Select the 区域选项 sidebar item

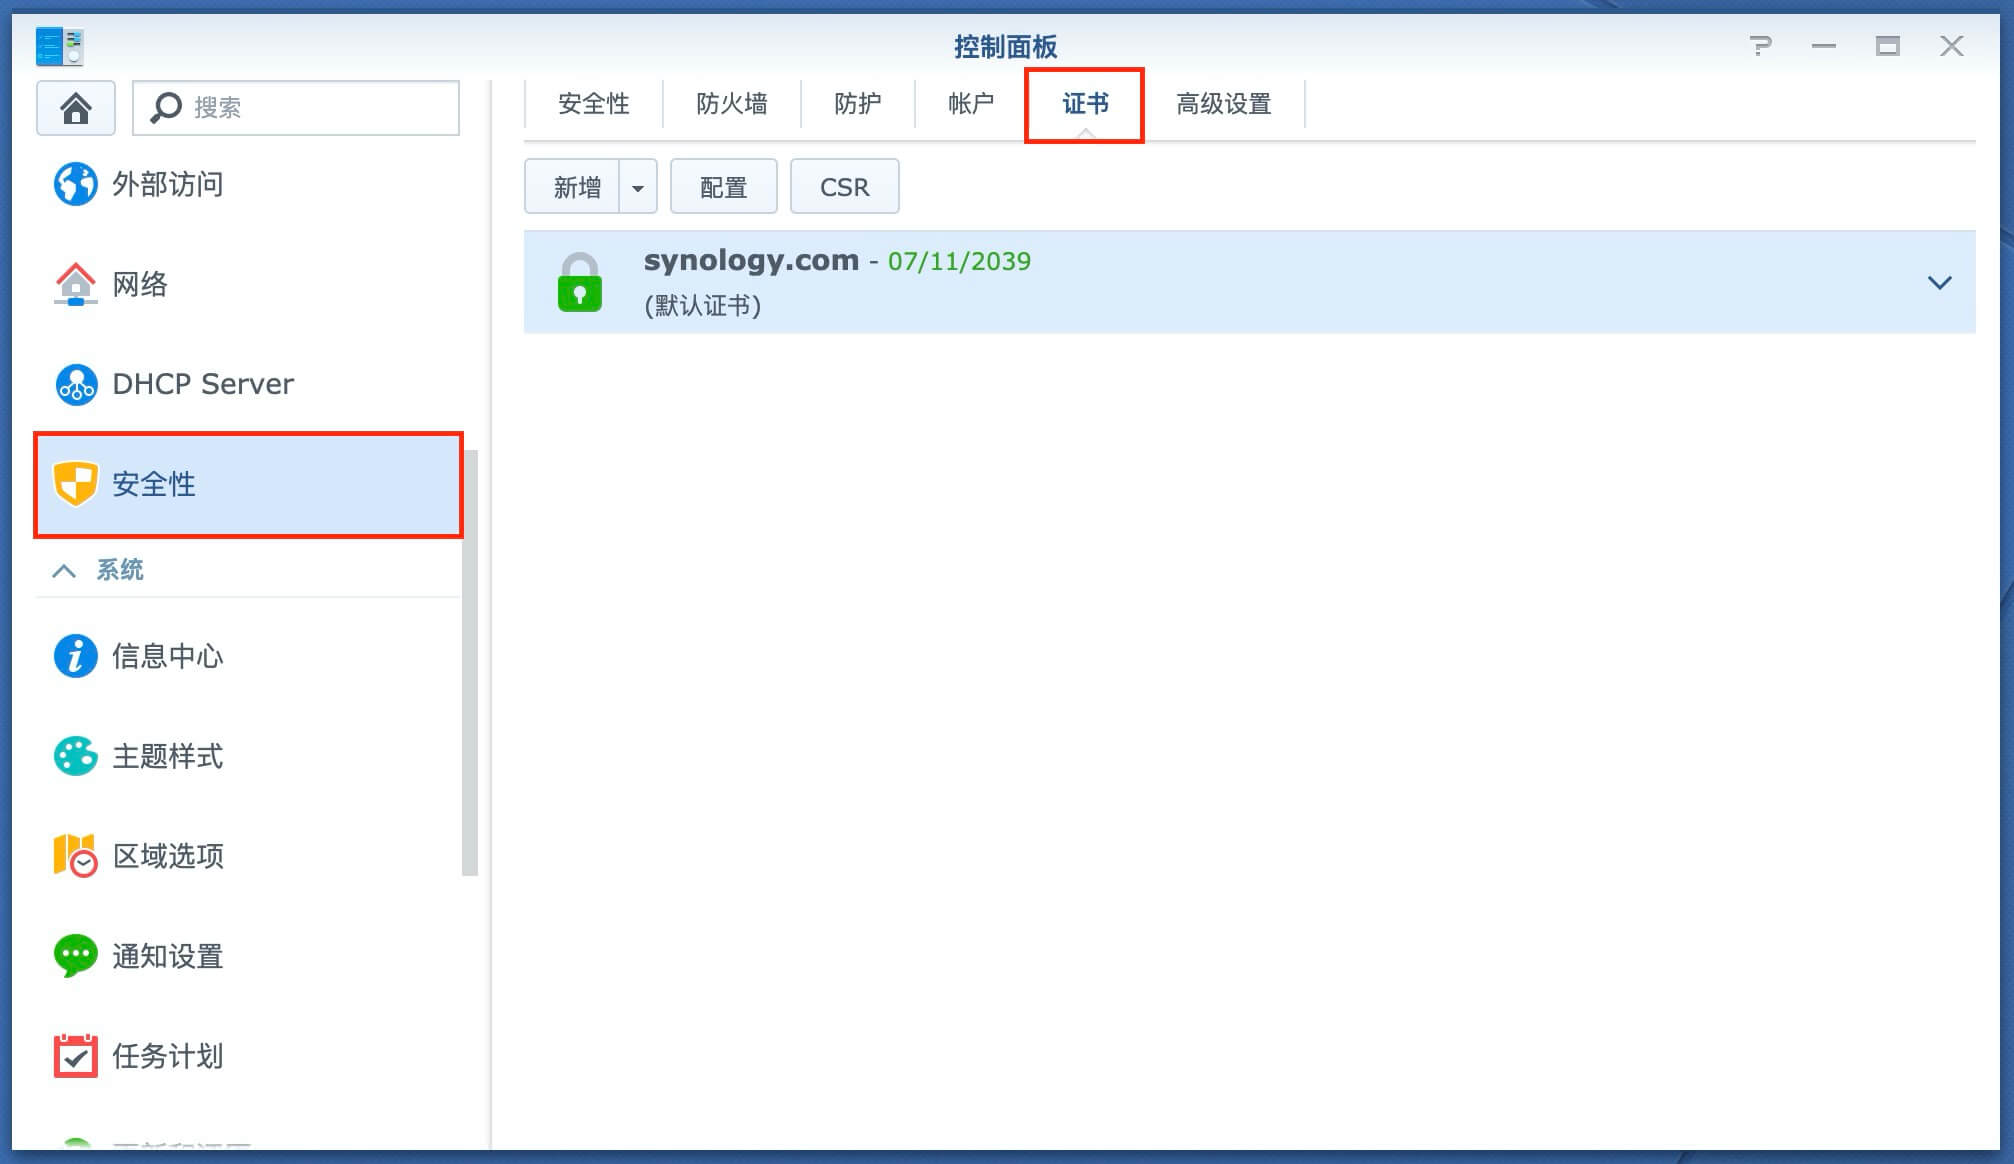(x=248, y=856)
